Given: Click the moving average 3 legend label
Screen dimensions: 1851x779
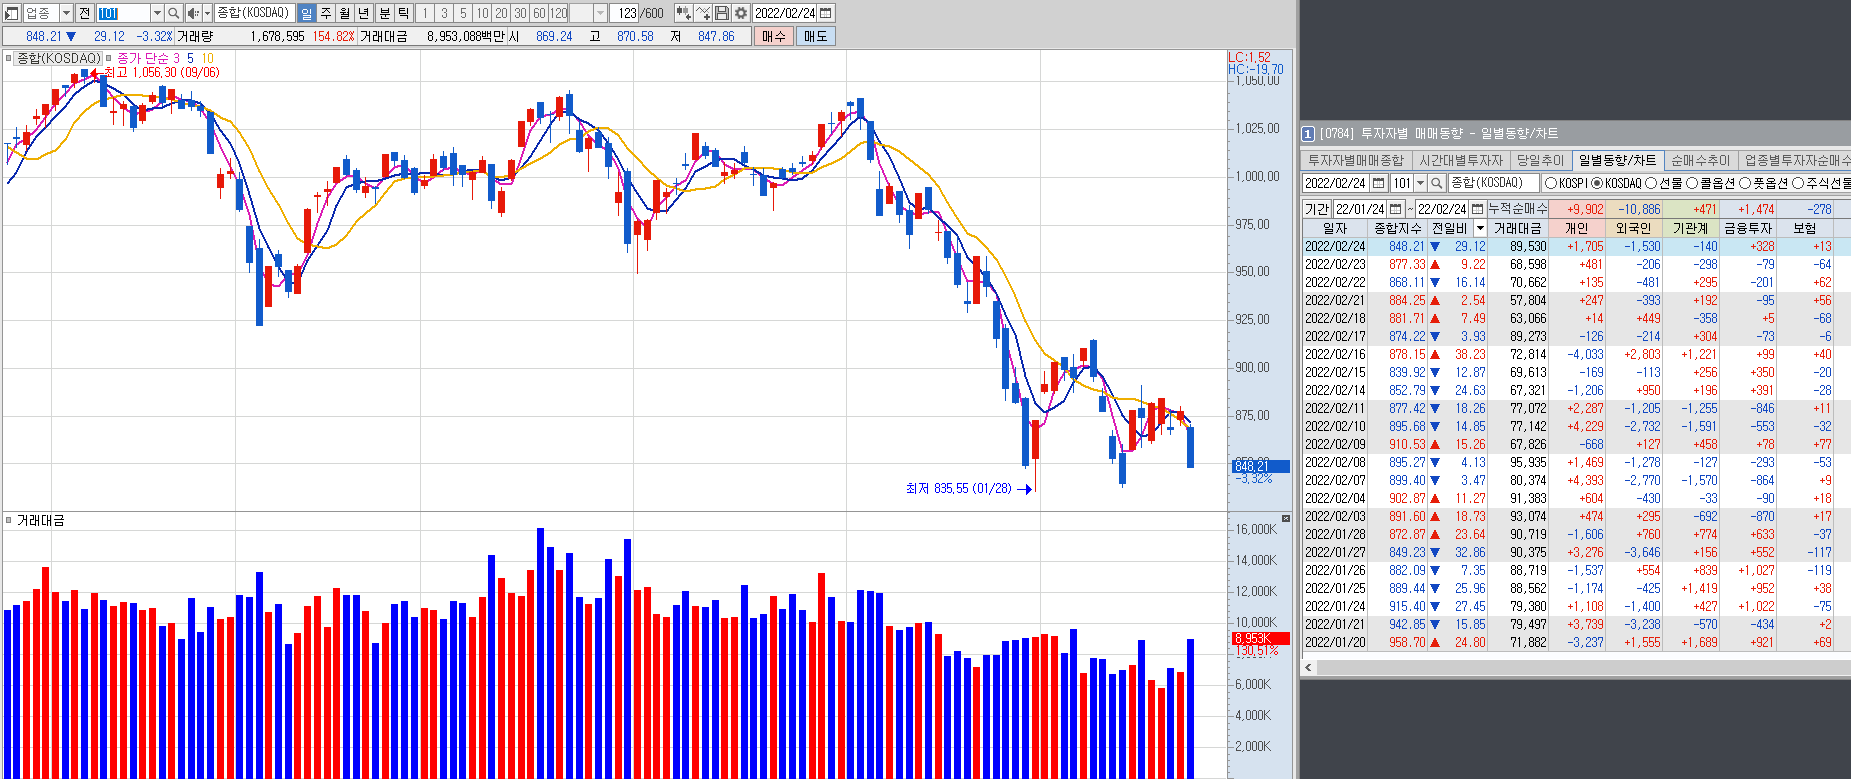Looking at the screenshot, I should [x=177, y=58].
